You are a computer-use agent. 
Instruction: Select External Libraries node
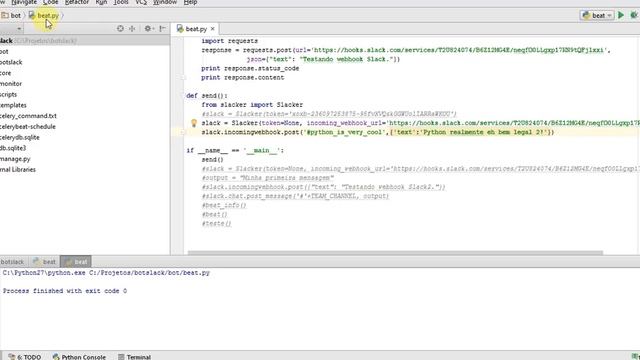(18, 169)
